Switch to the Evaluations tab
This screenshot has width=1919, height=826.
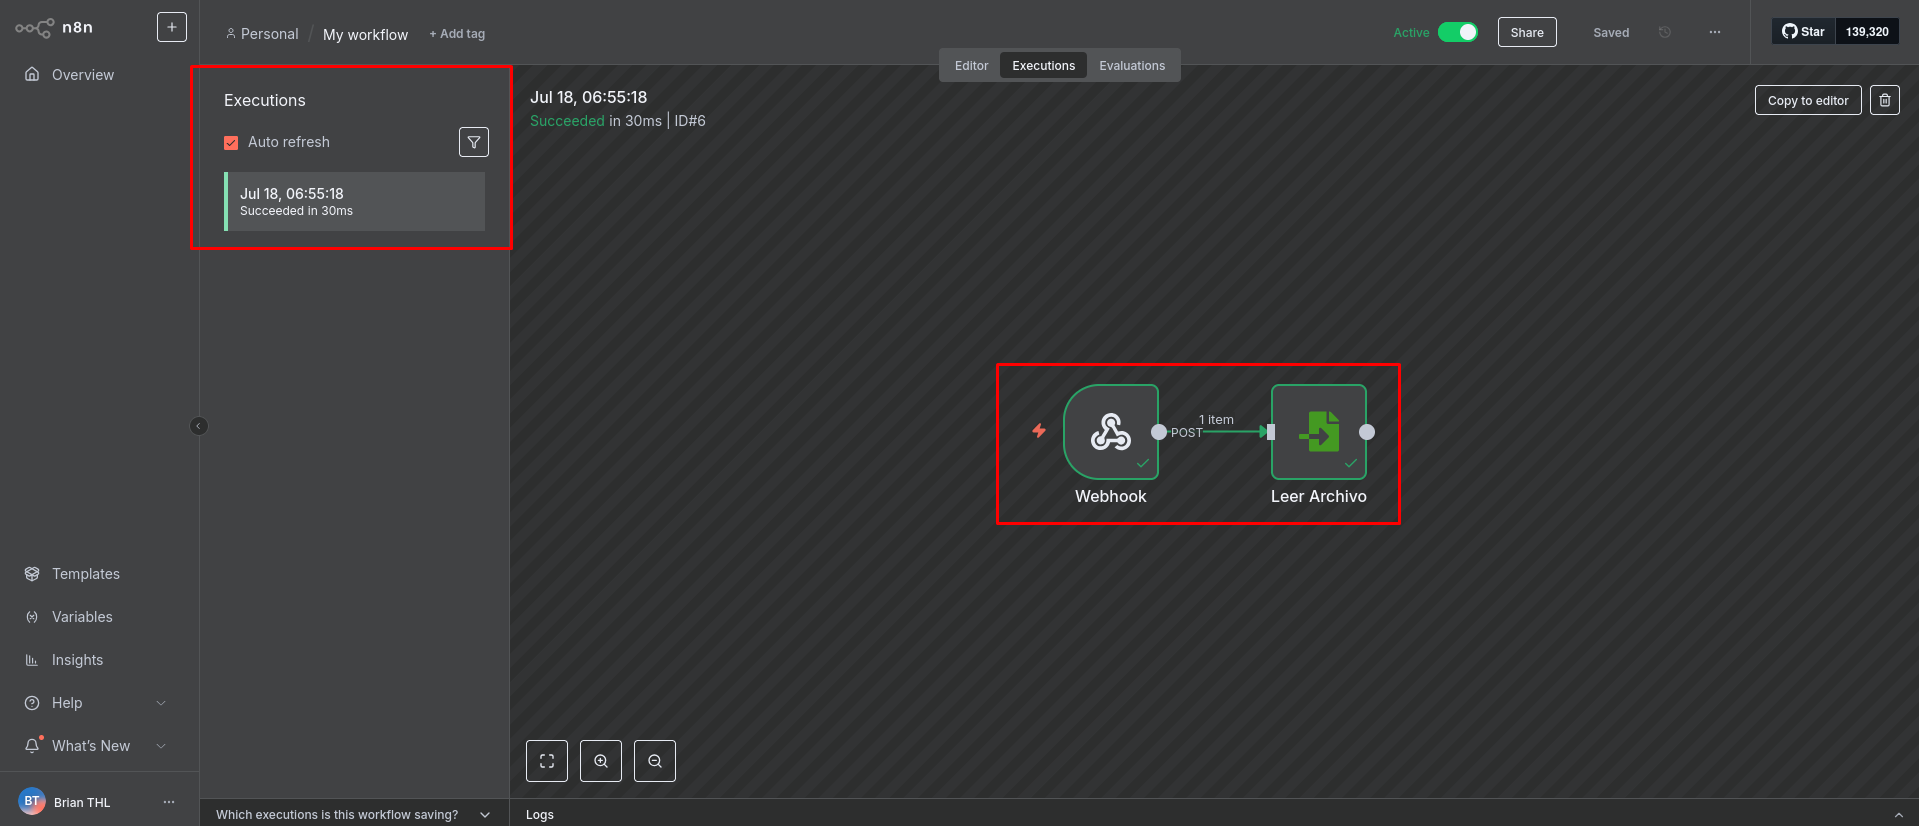tap(1131, 66)
